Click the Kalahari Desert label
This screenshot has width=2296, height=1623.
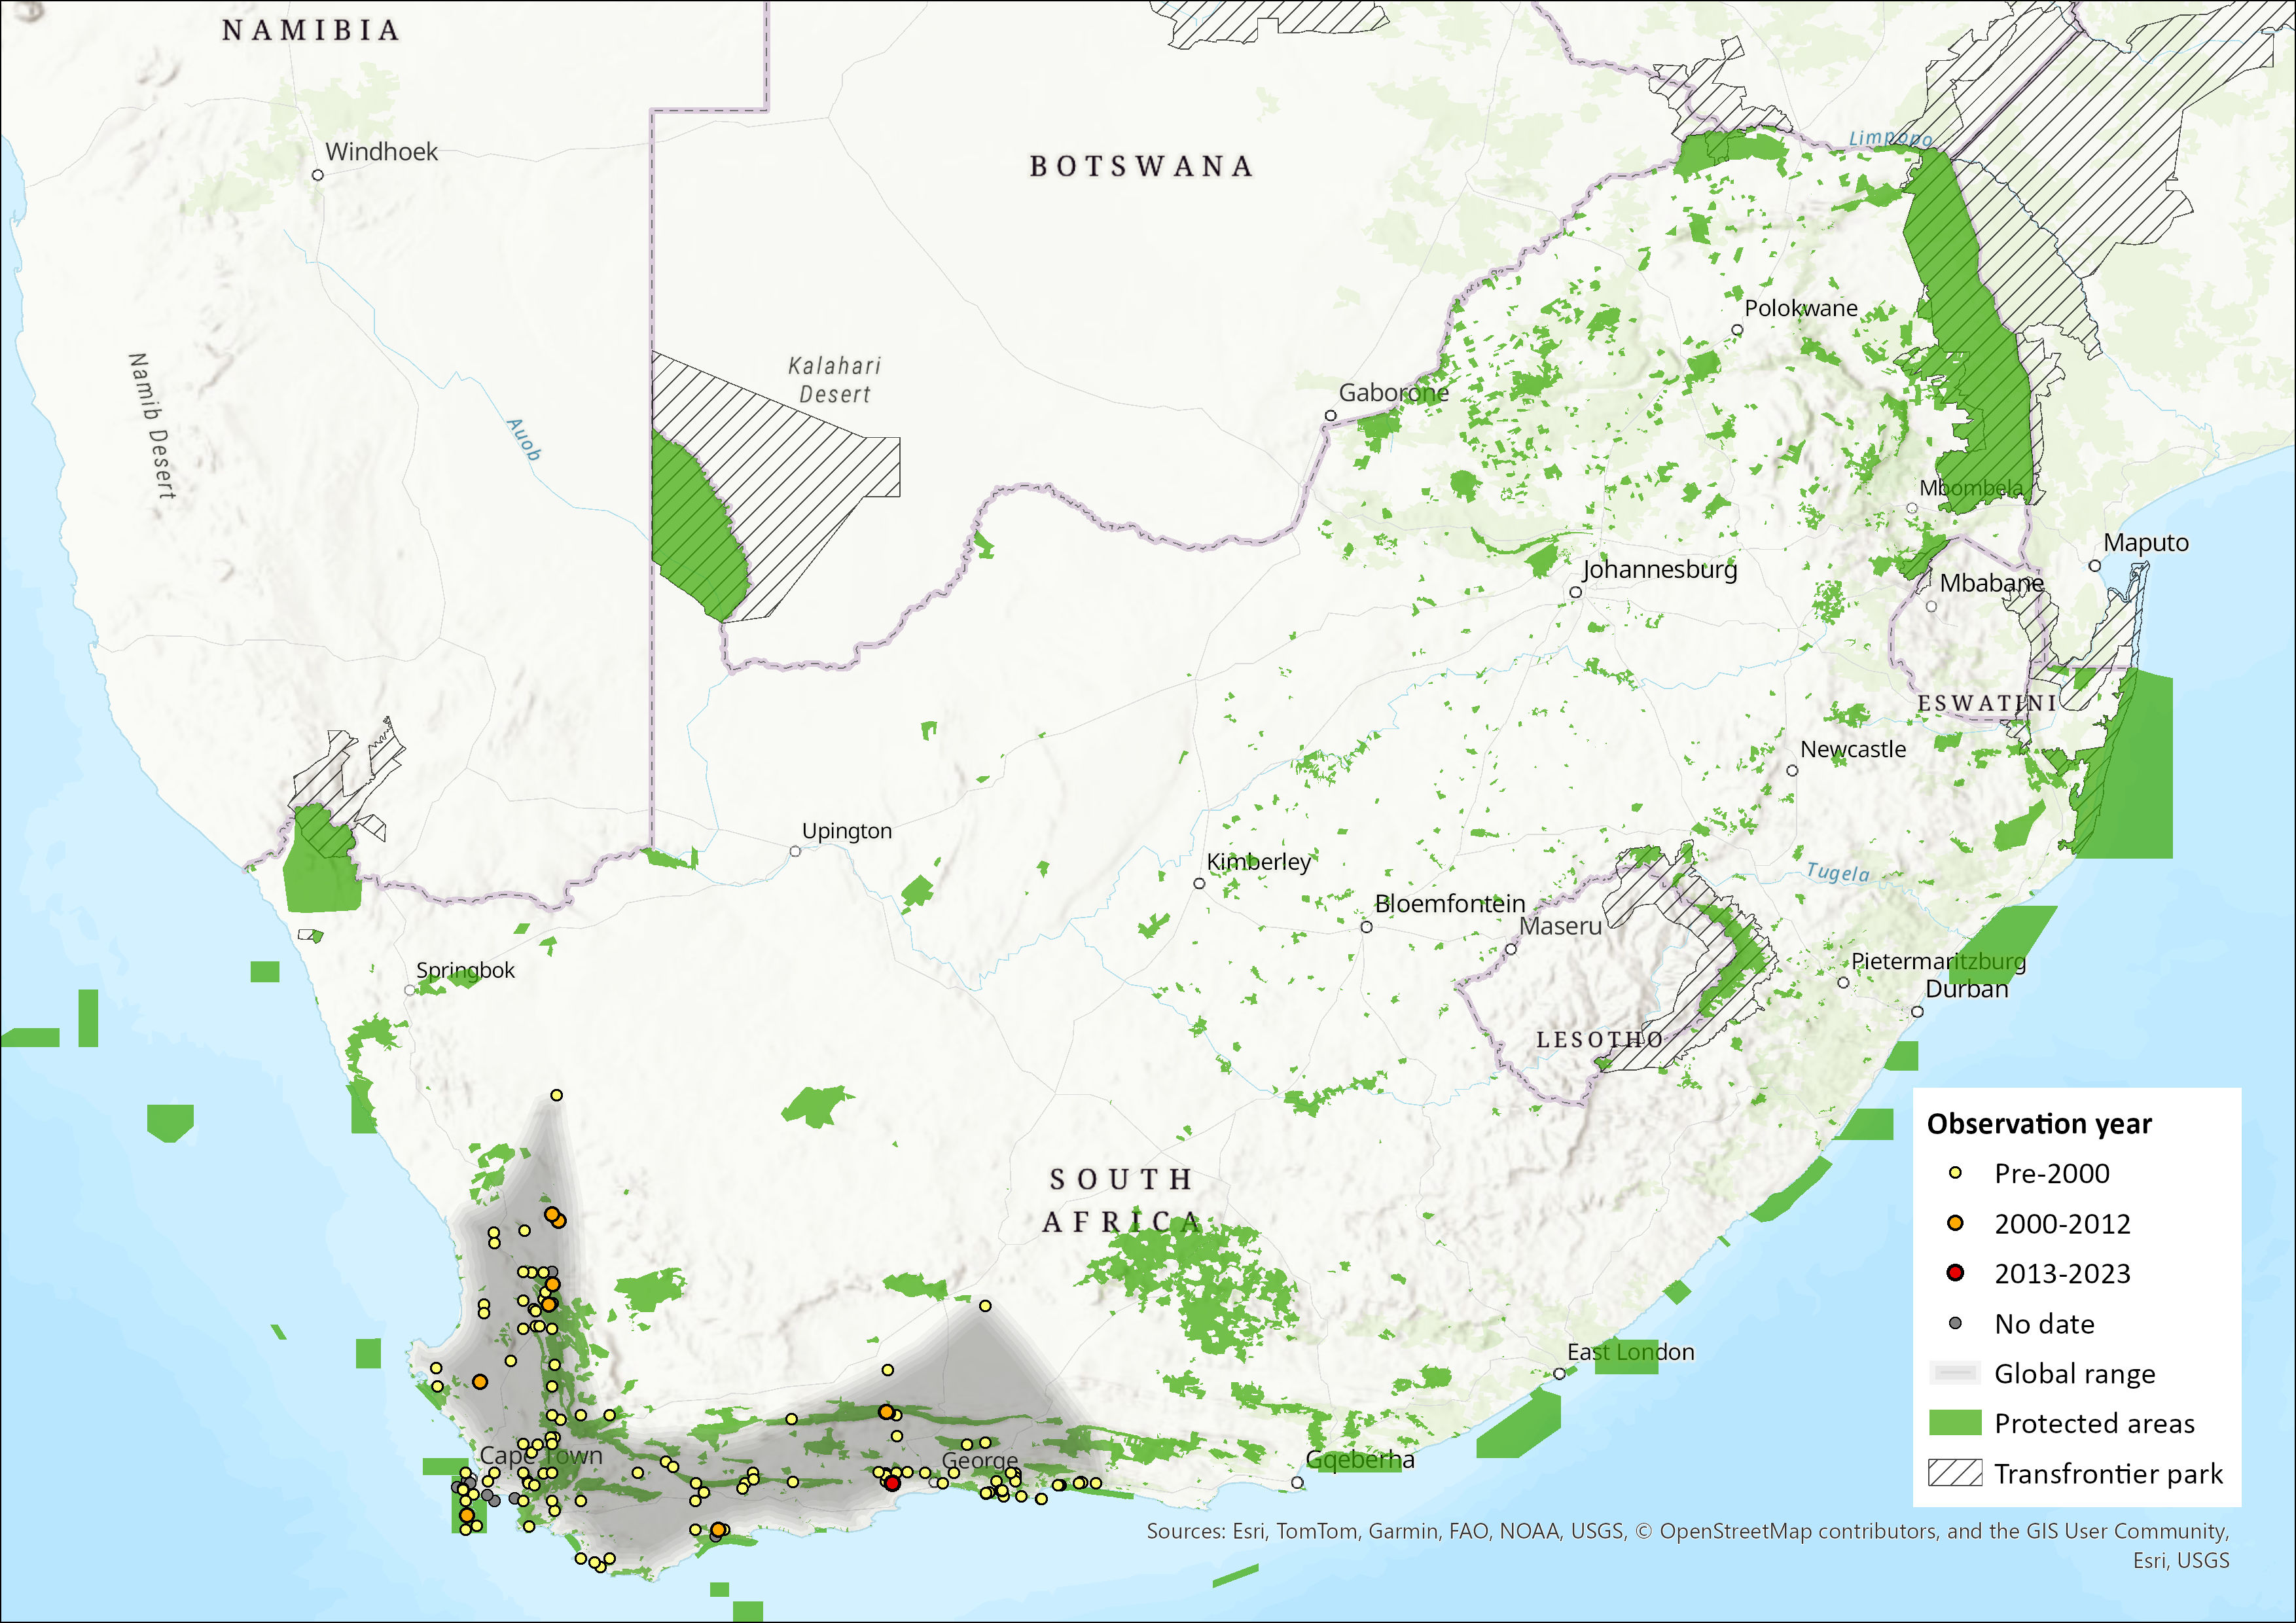834,380
